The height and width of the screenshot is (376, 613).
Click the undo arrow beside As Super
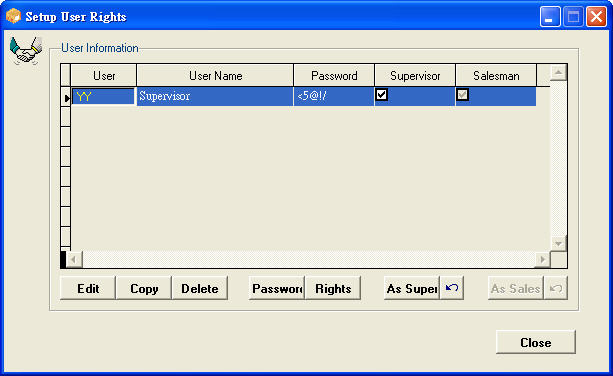point(452,288)
